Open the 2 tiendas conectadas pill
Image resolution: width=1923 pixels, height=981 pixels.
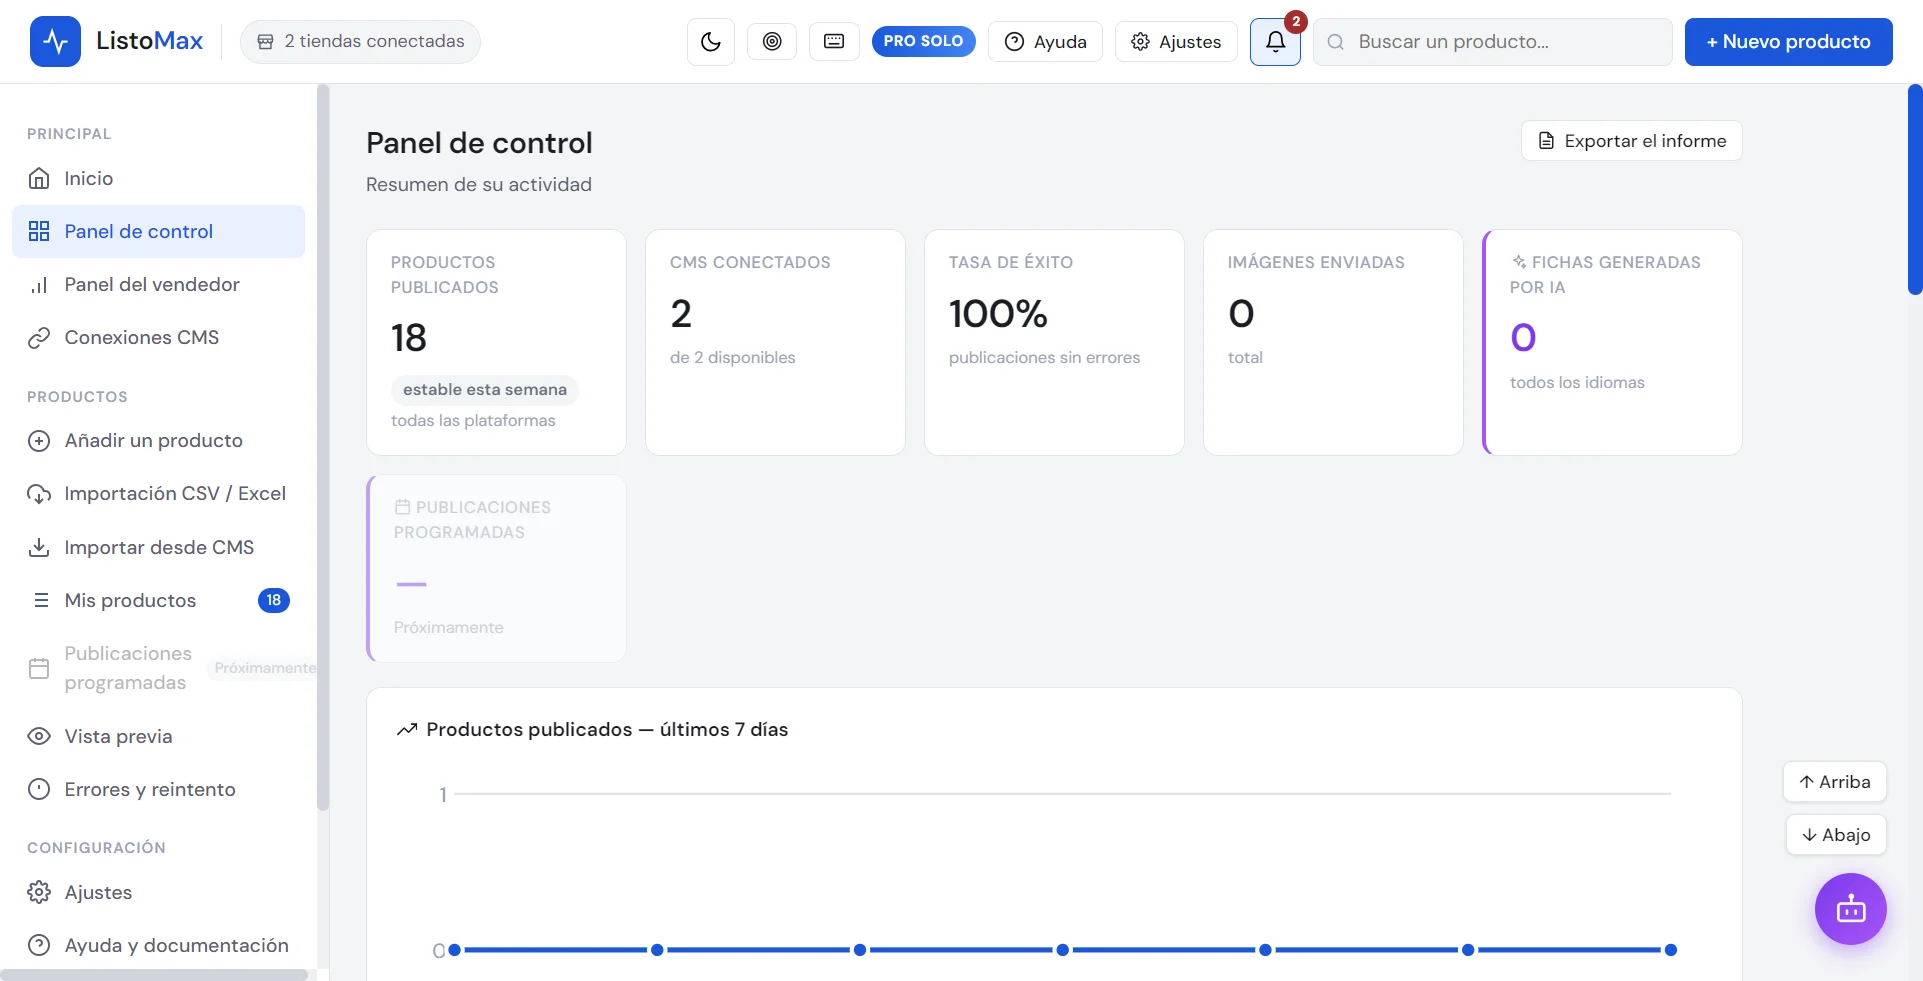pos(360,42)
